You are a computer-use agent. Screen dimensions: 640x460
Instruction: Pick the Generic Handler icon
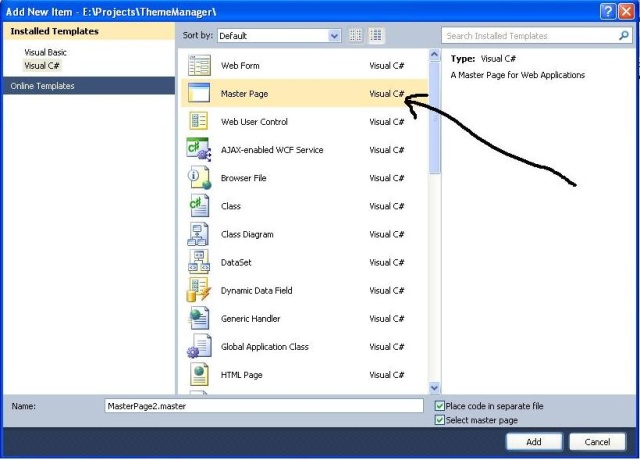199,318
